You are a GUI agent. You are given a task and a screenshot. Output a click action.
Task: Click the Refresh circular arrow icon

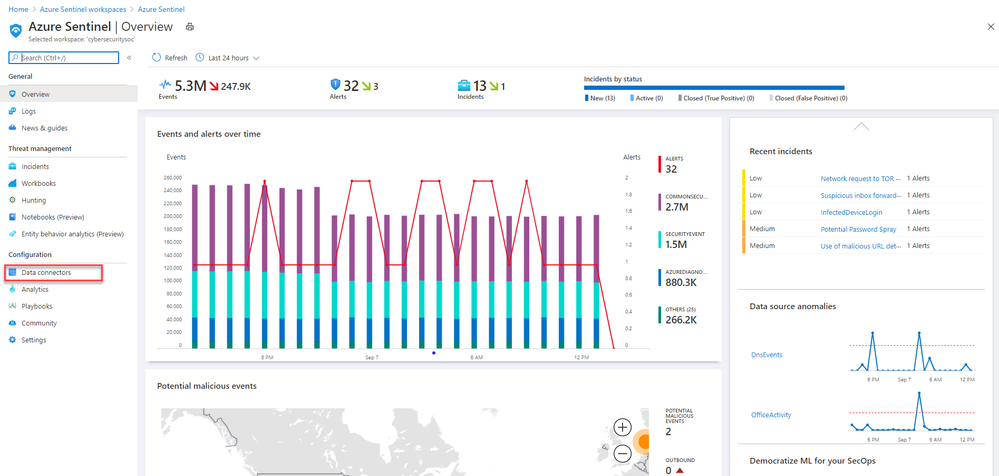pyautogui.click(x=157, y=57)
